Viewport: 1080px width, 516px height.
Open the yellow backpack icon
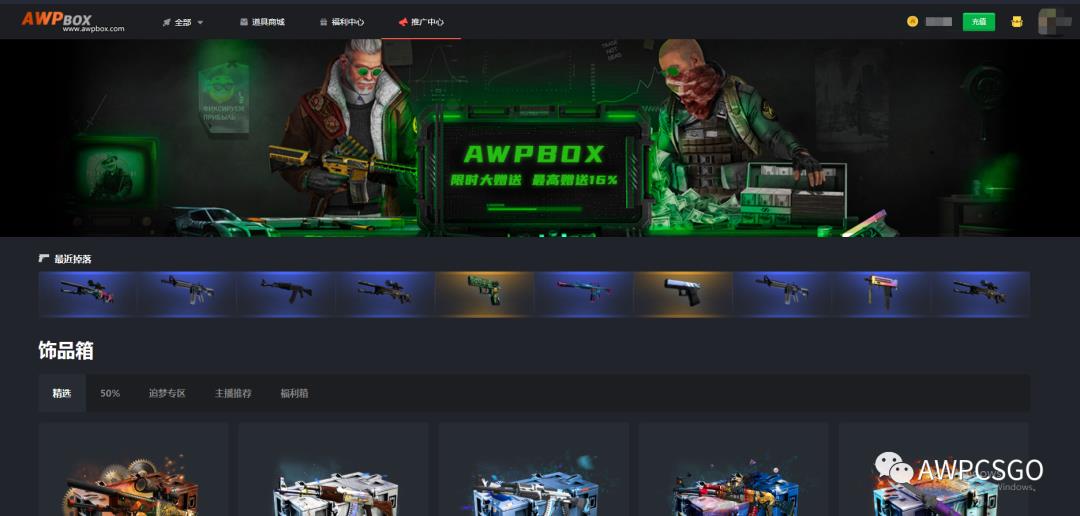1017,21
